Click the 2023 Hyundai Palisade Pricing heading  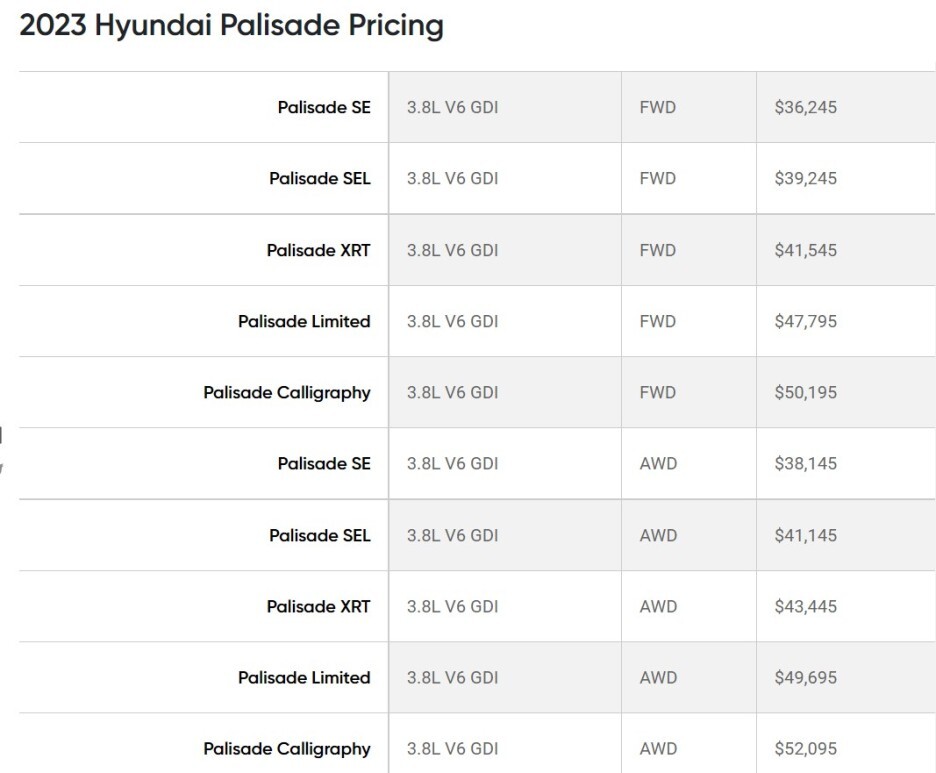(232, 26)
